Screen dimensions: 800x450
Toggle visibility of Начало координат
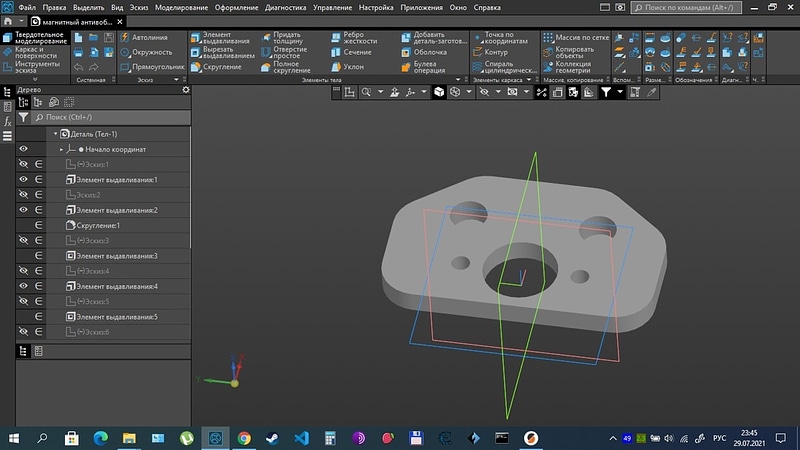click(23, 149)
